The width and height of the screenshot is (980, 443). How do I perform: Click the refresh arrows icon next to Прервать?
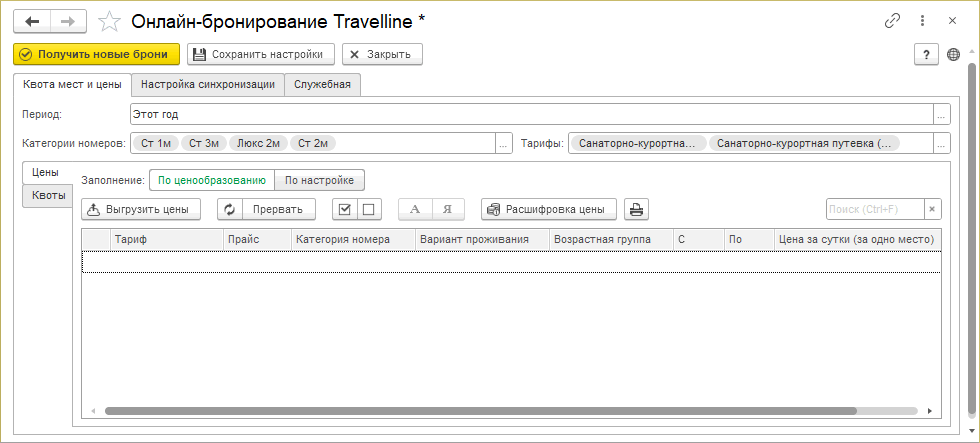pos(230,209)
